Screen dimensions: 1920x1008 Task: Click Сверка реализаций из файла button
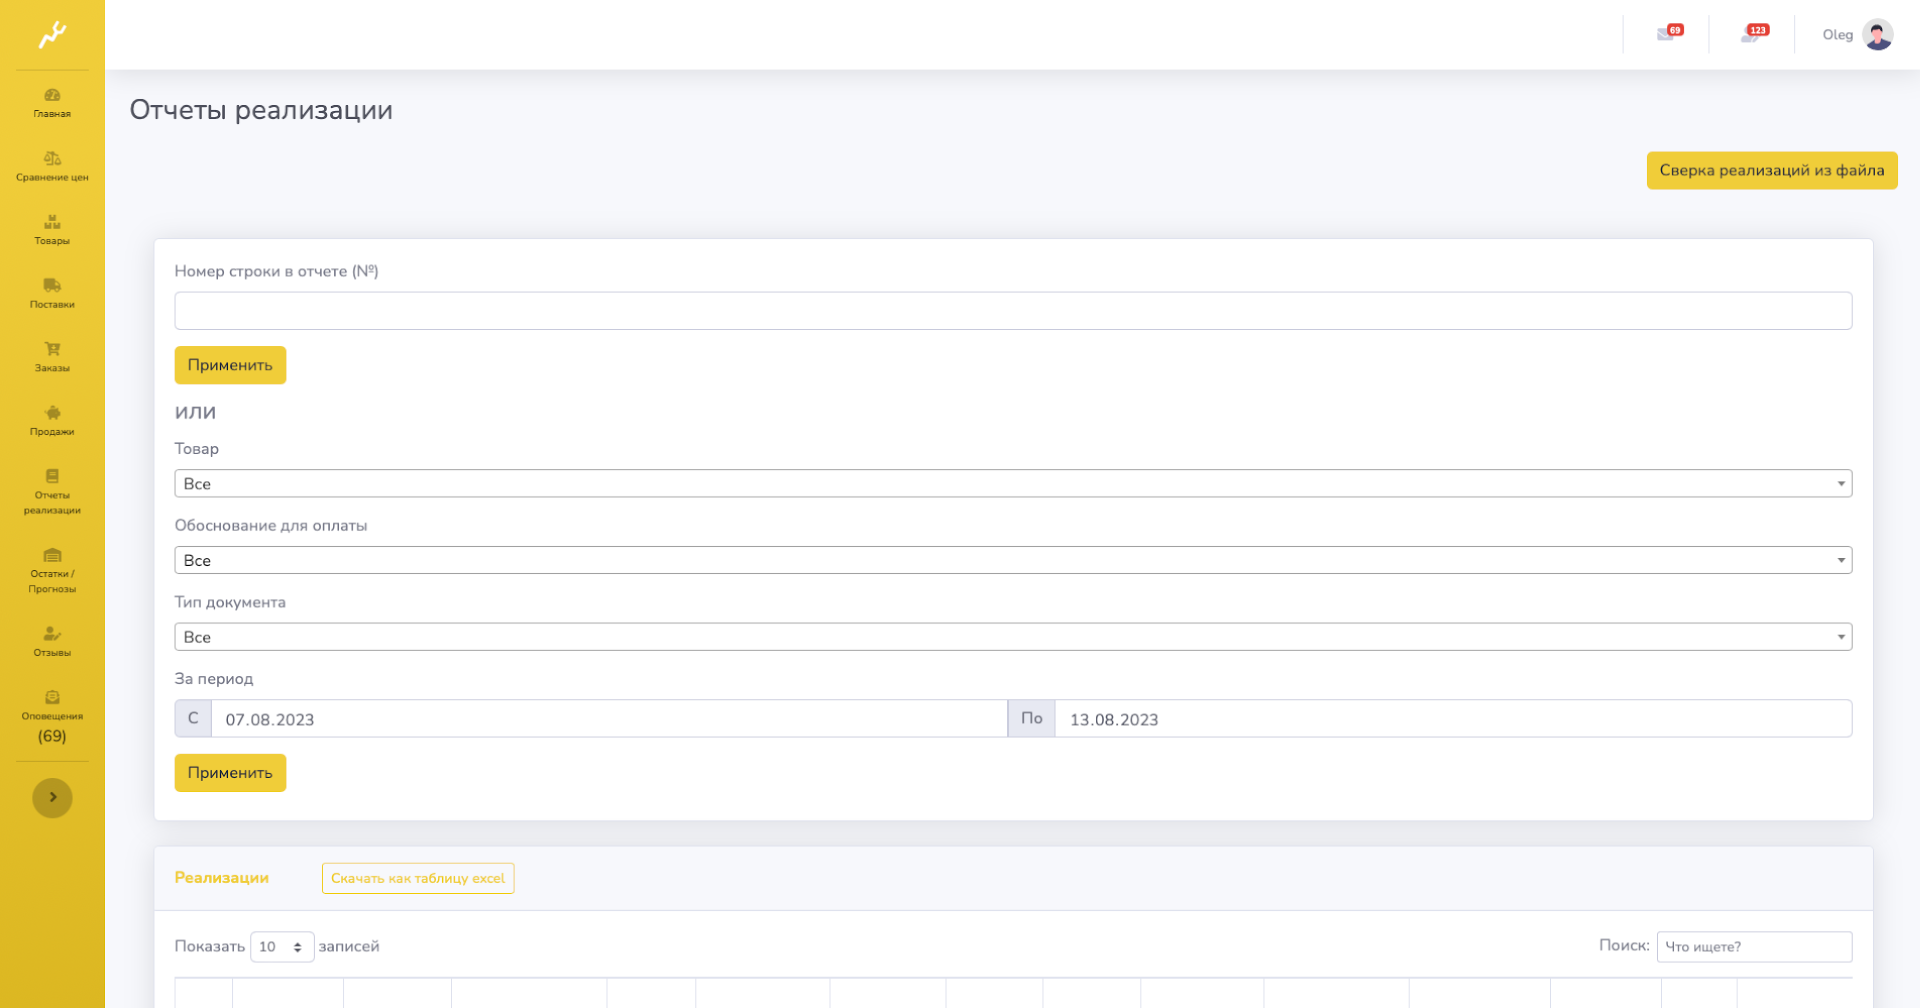[x=1772, y=170]
